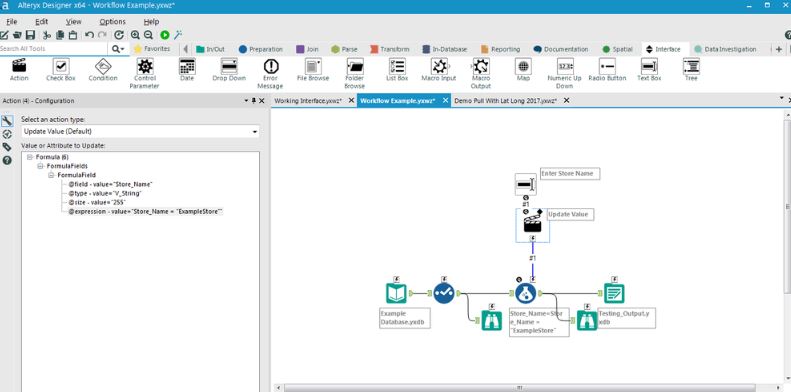Select the Macro Input tool

pyautogui.click(x=439, y=70)
